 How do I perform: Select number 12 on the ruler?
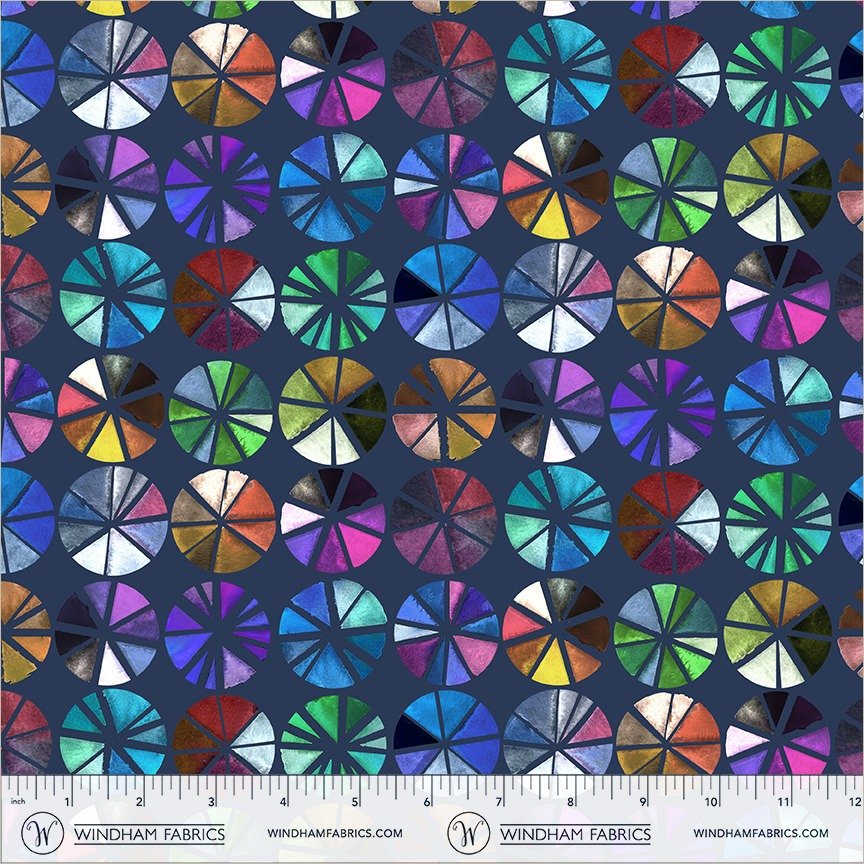pos(855,802)
